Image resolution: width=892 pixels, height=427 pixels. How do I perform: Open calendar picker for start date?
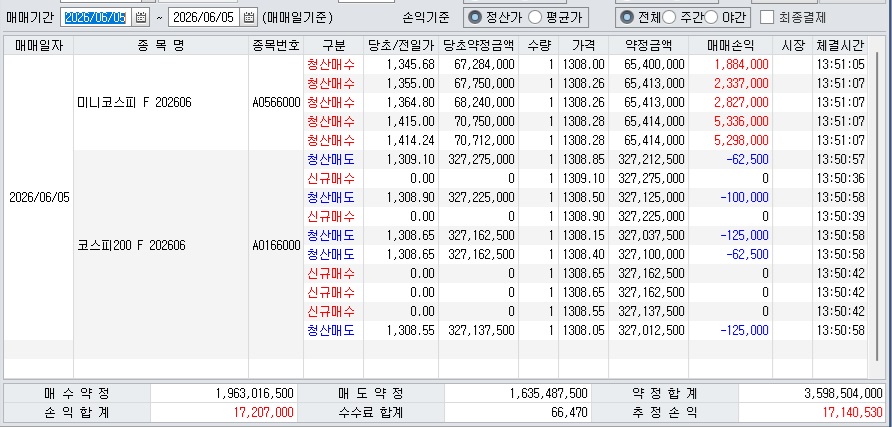(x=141, y=18)
